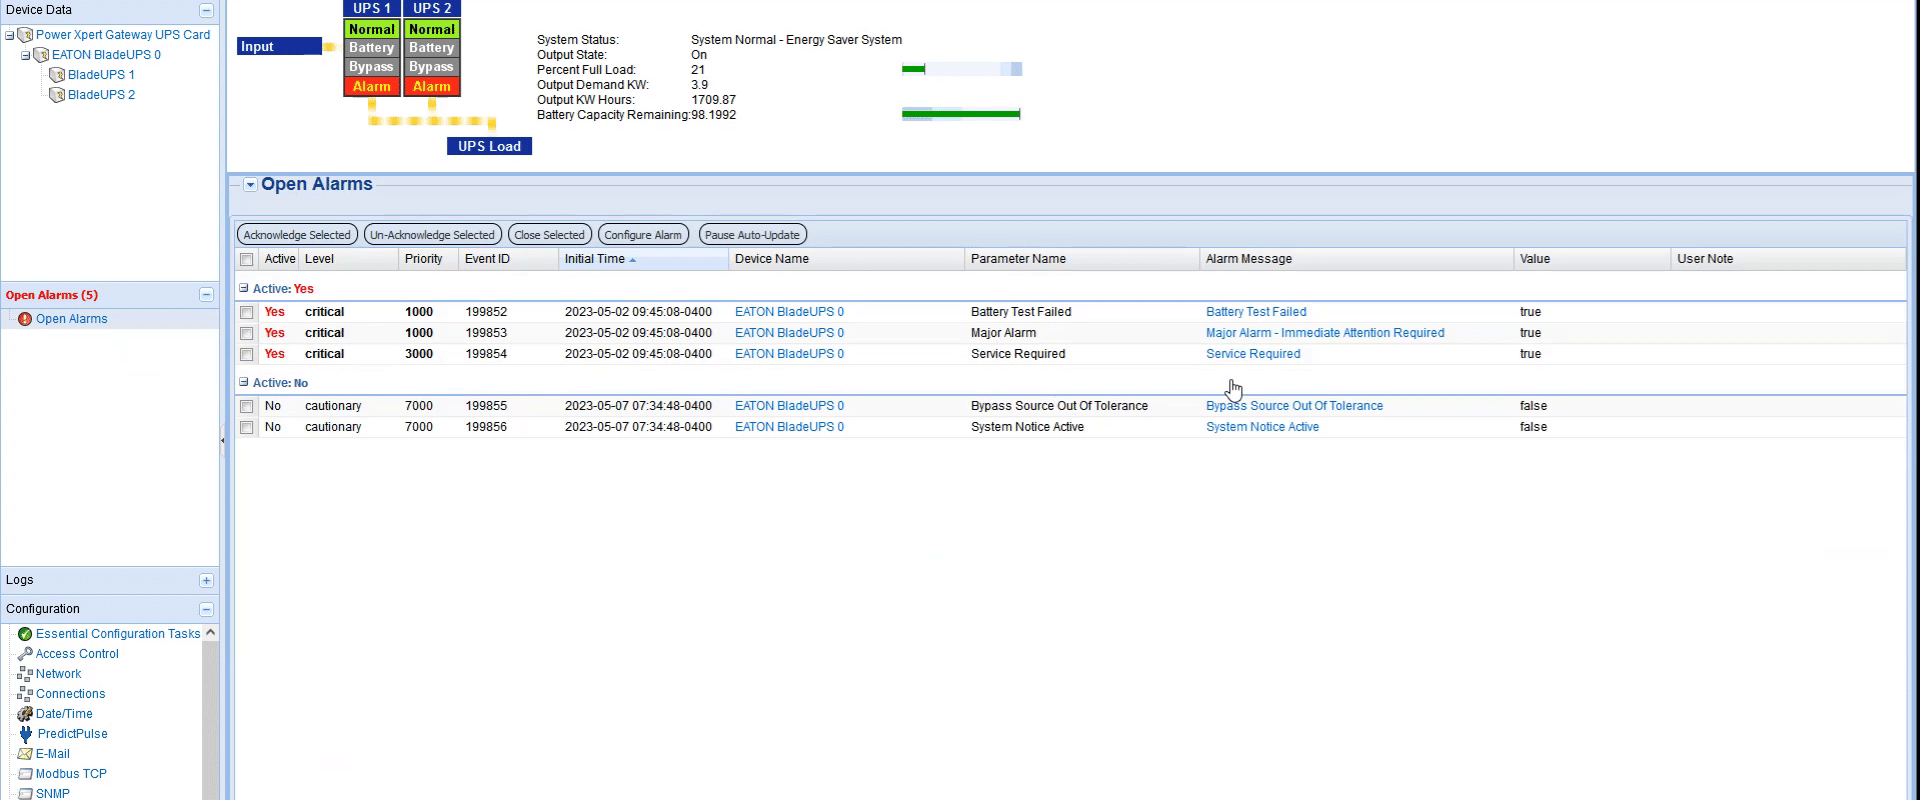Collapse the Device Data panel
Image resolution: width=1920 pixels, height=800 pixels.
206,11
